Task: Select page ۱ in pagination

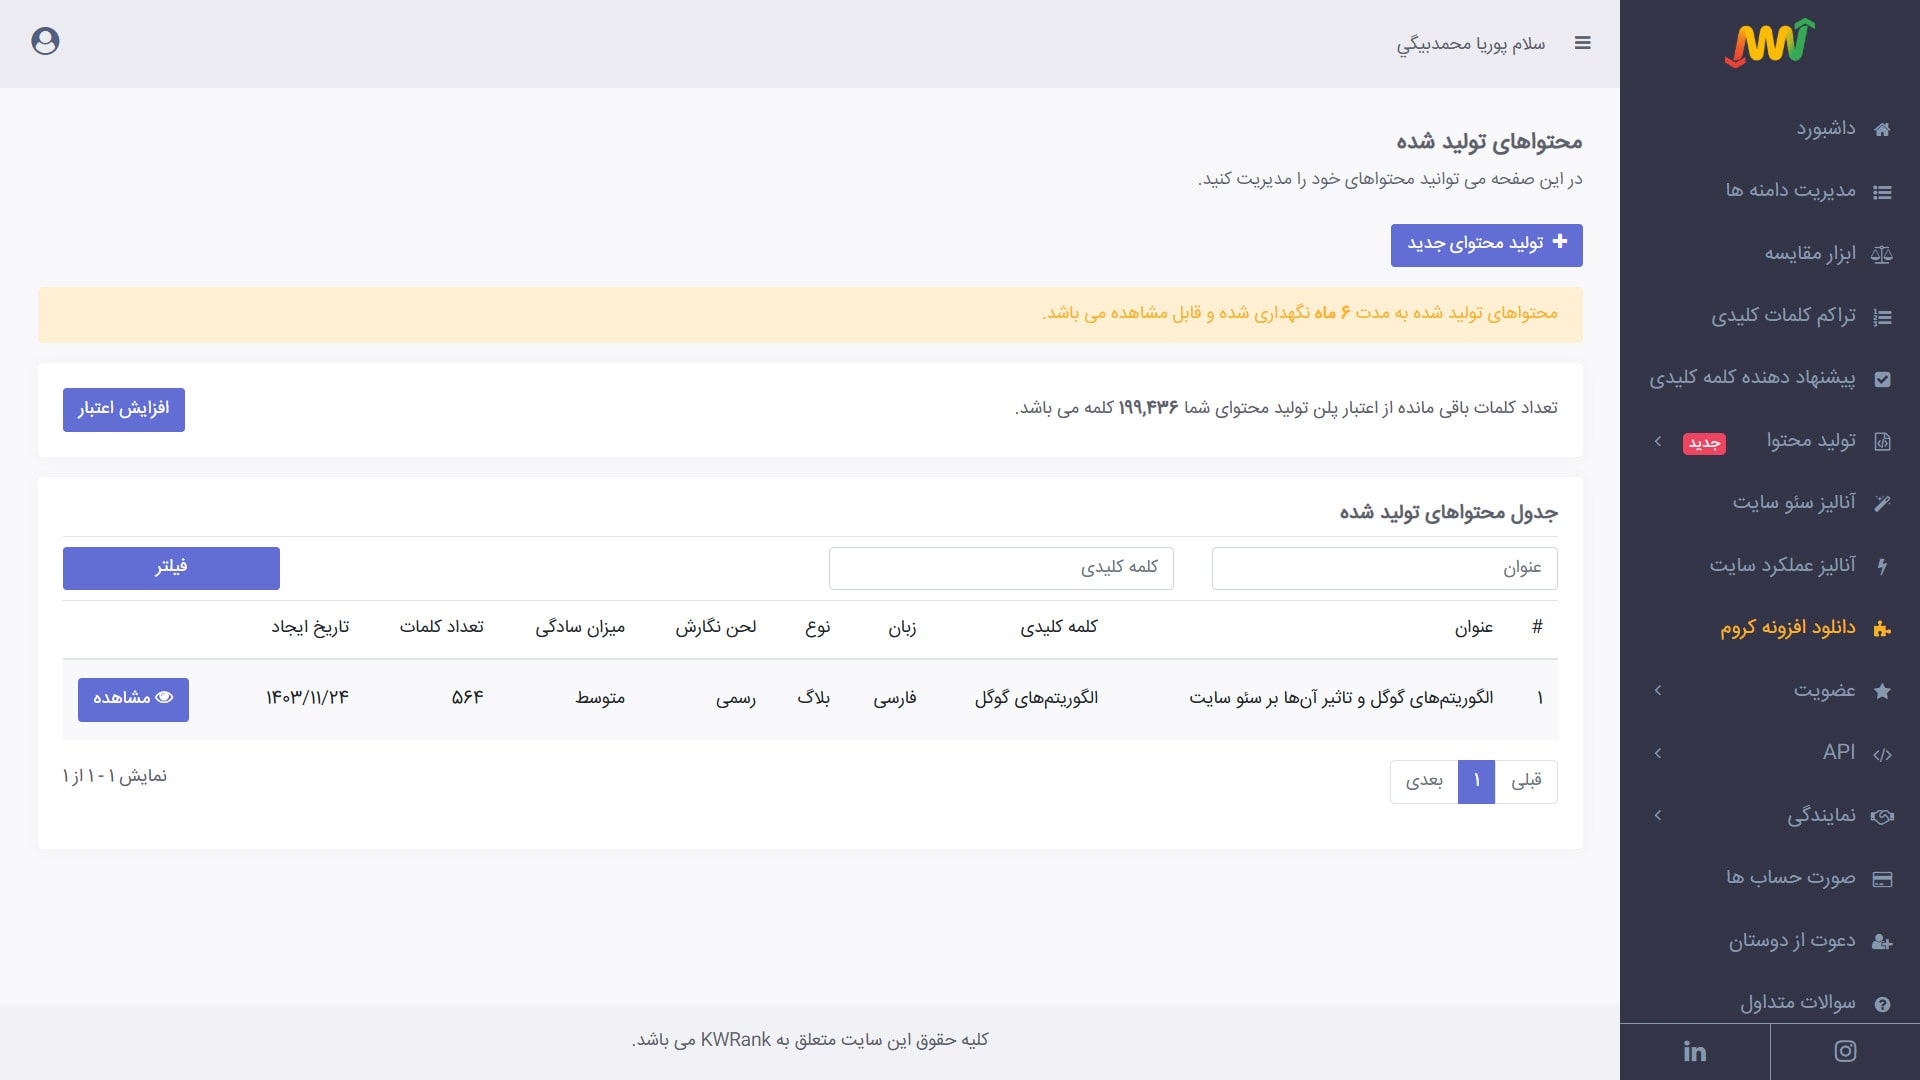Action: point(1476,781)
